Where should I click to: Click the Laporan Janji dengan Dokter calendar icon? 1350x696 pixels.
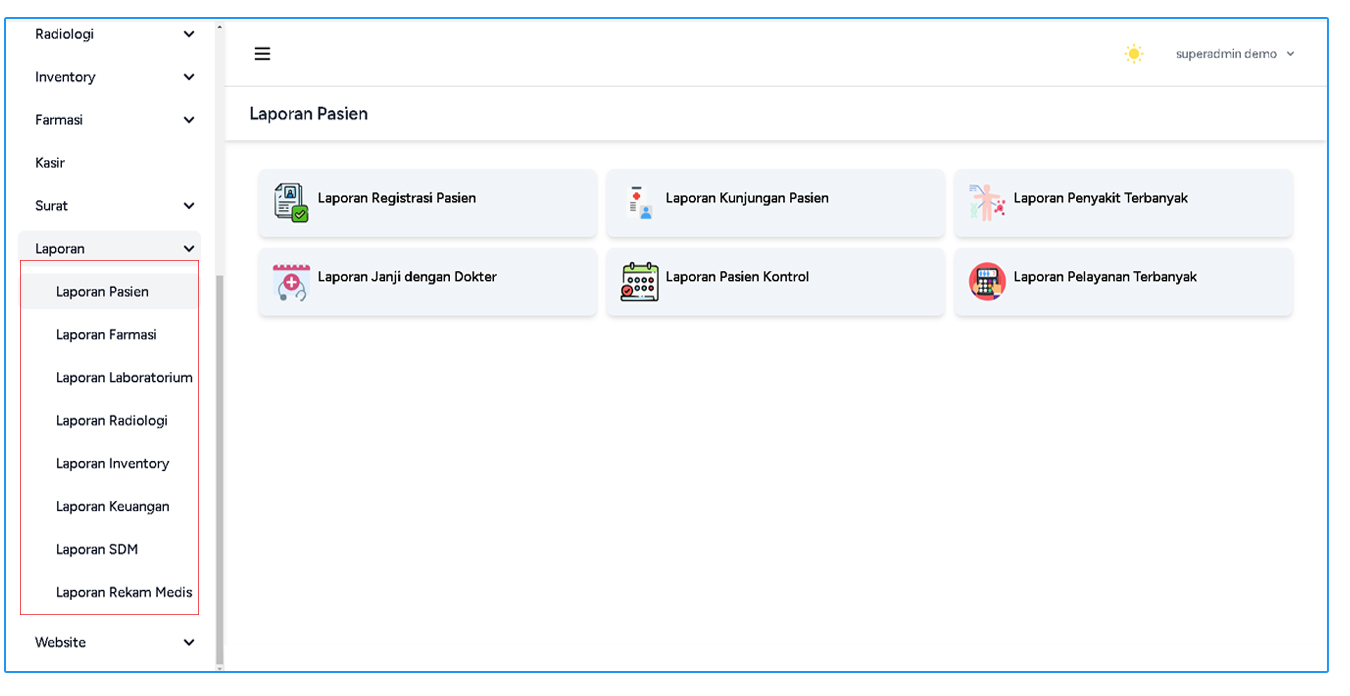tap(290, 282)
